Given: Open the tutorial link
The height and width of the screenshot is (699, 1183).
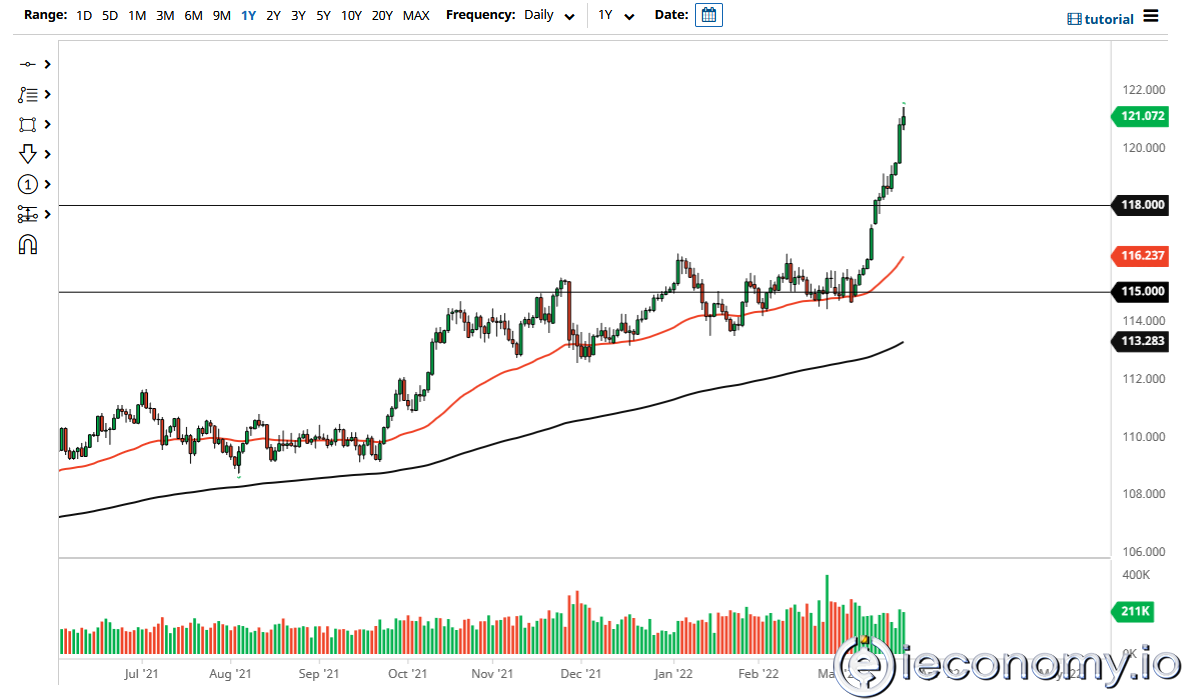Looking at the screenshot, I should coord(1107,18).
